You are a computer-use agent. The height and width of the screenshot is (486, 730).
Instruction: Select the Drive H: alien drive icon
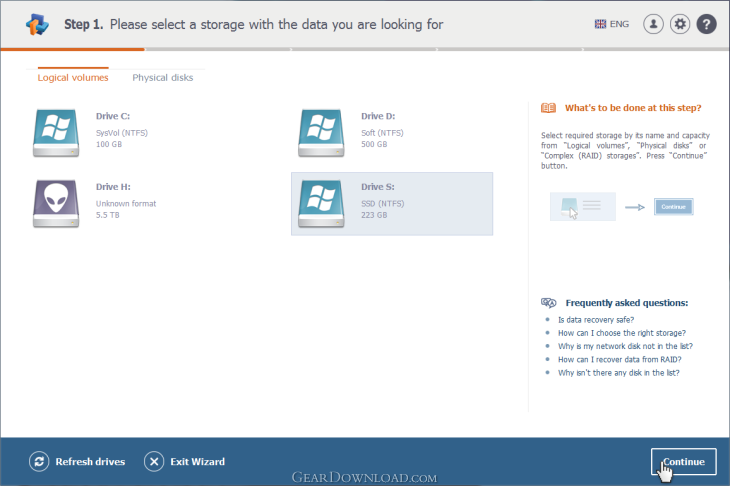[56, 203]
